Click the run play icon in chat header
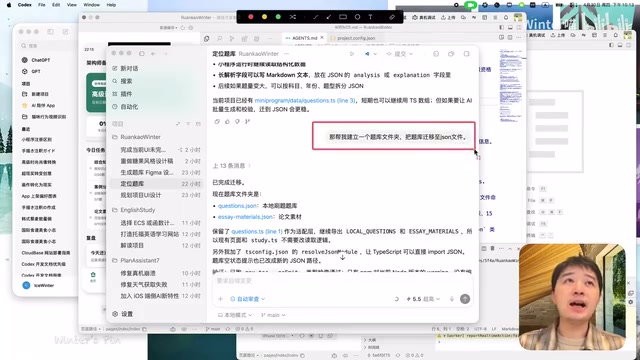 point(352,54)
